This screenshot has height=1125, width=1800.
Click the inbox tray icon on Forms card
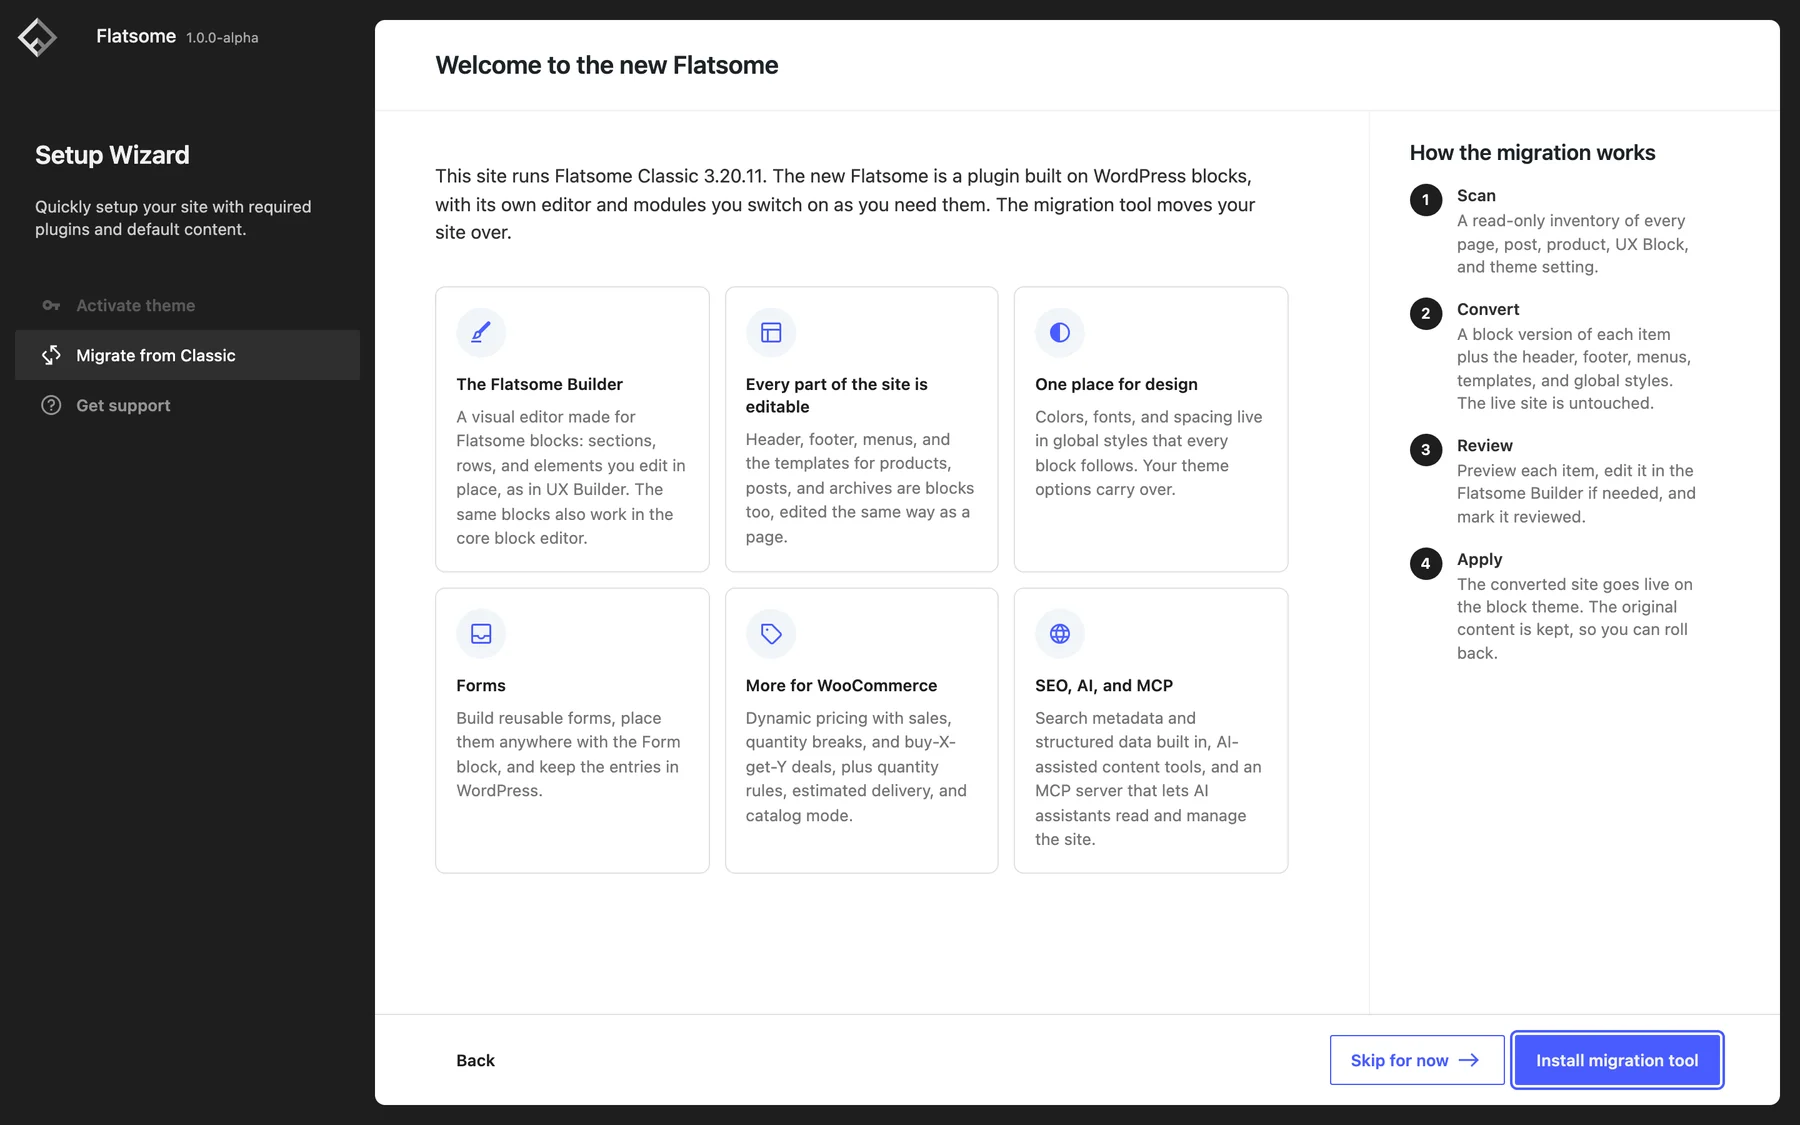tap(481, 633)
